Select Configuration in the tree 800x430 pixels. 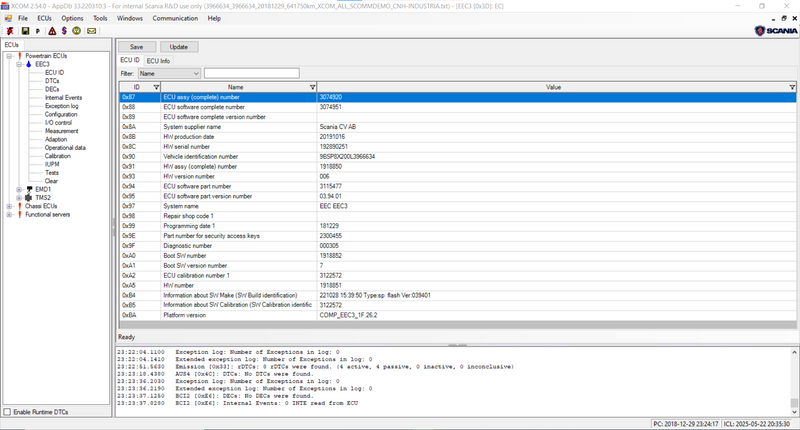[x=61, y=114]
